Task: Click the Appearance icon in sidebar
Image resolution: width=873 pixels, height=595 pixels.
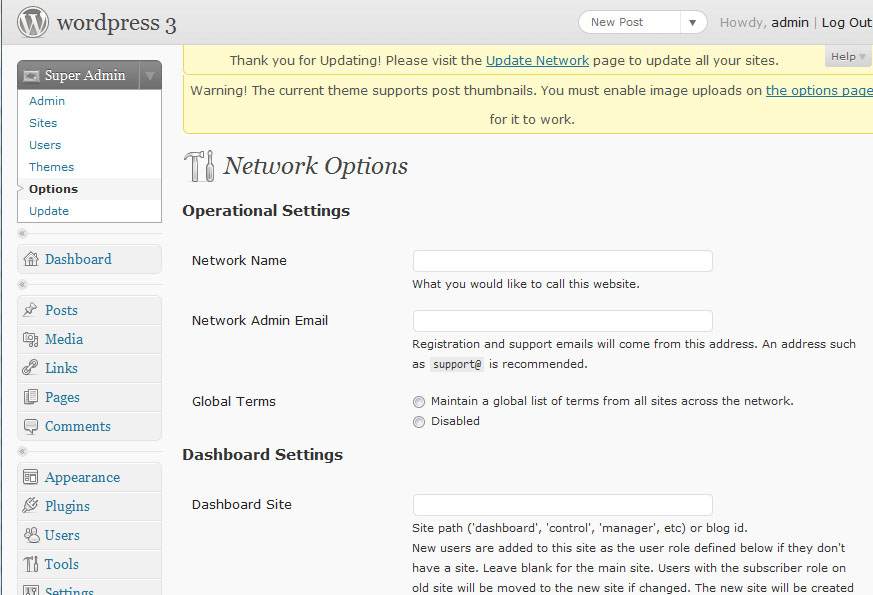Action: (30, 477)
